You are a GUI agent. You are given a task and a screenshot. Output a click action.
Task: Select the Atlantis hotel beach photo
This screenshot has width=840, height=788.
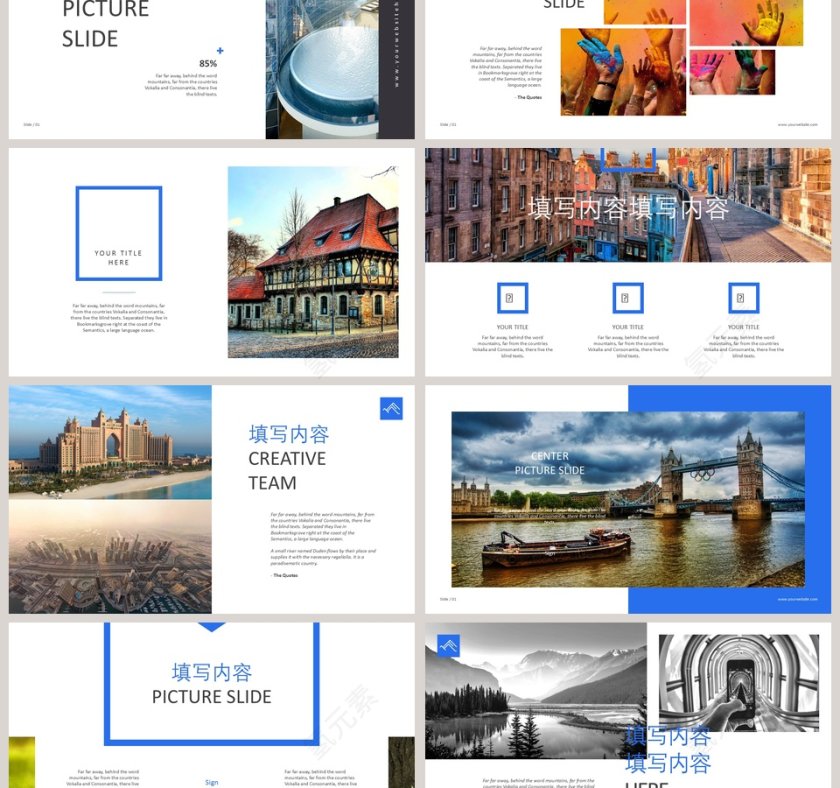[110, 442]
